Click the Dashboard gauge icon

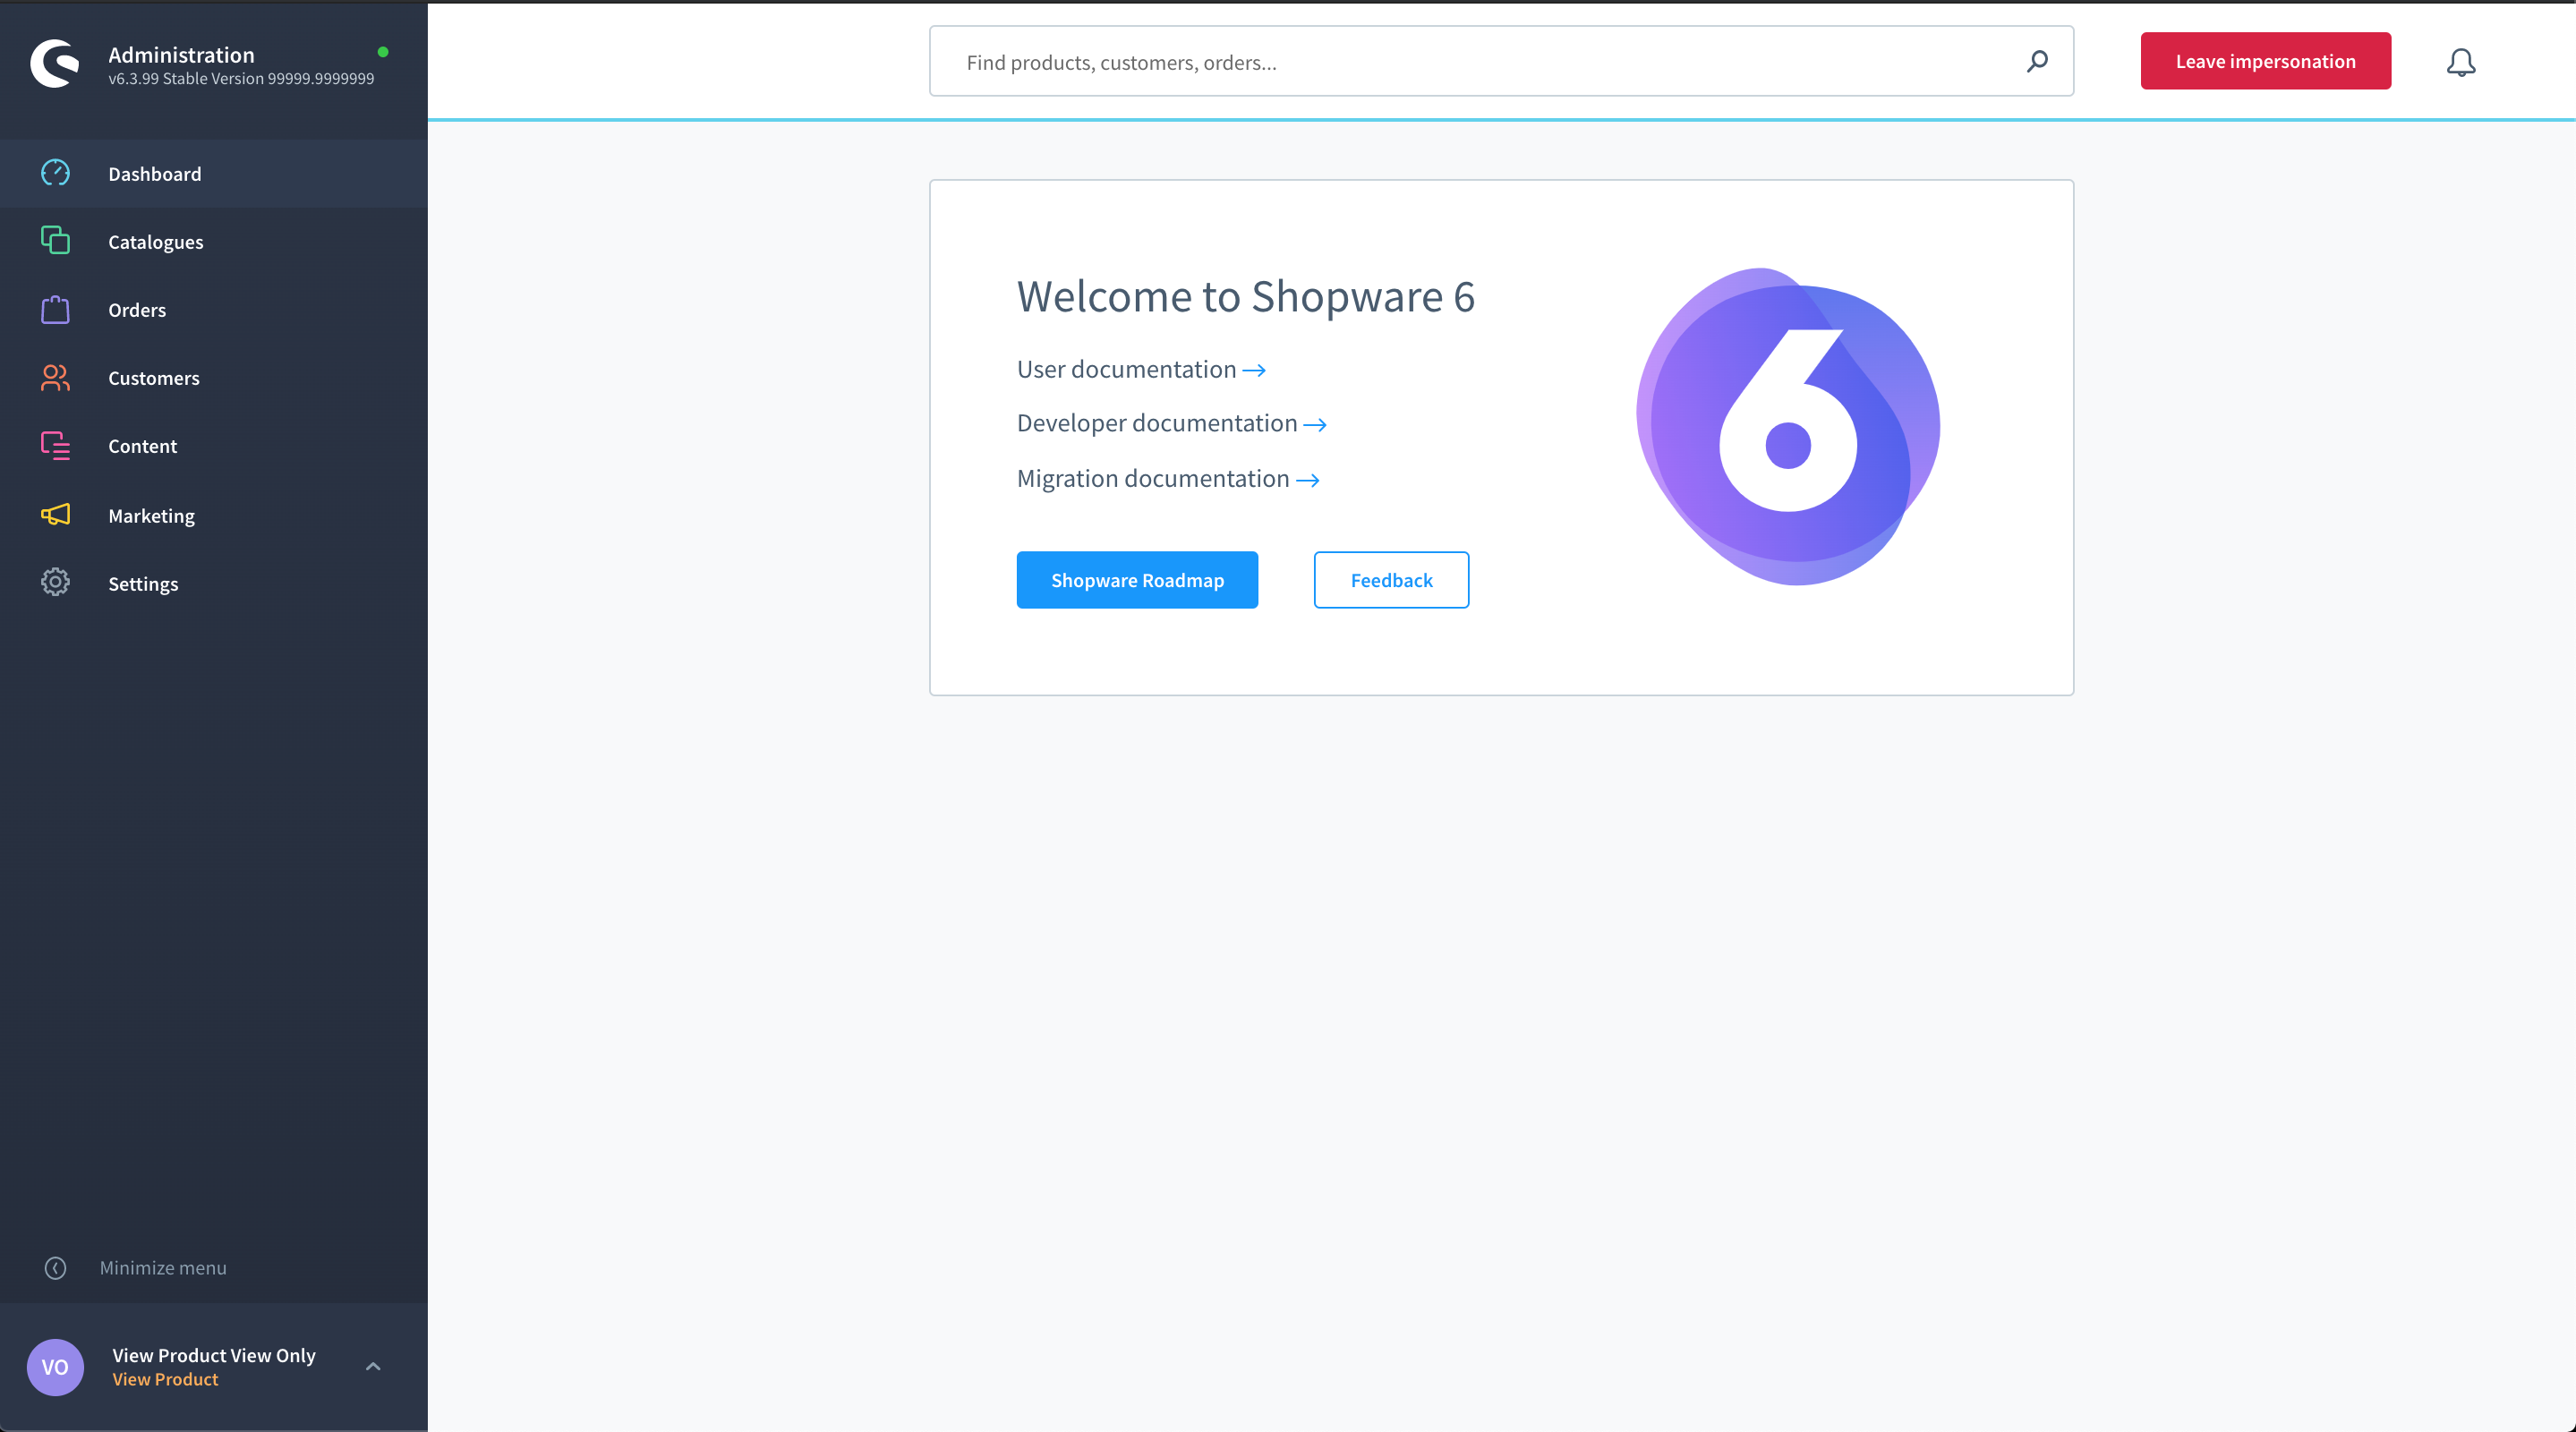[x=55, y=173]
